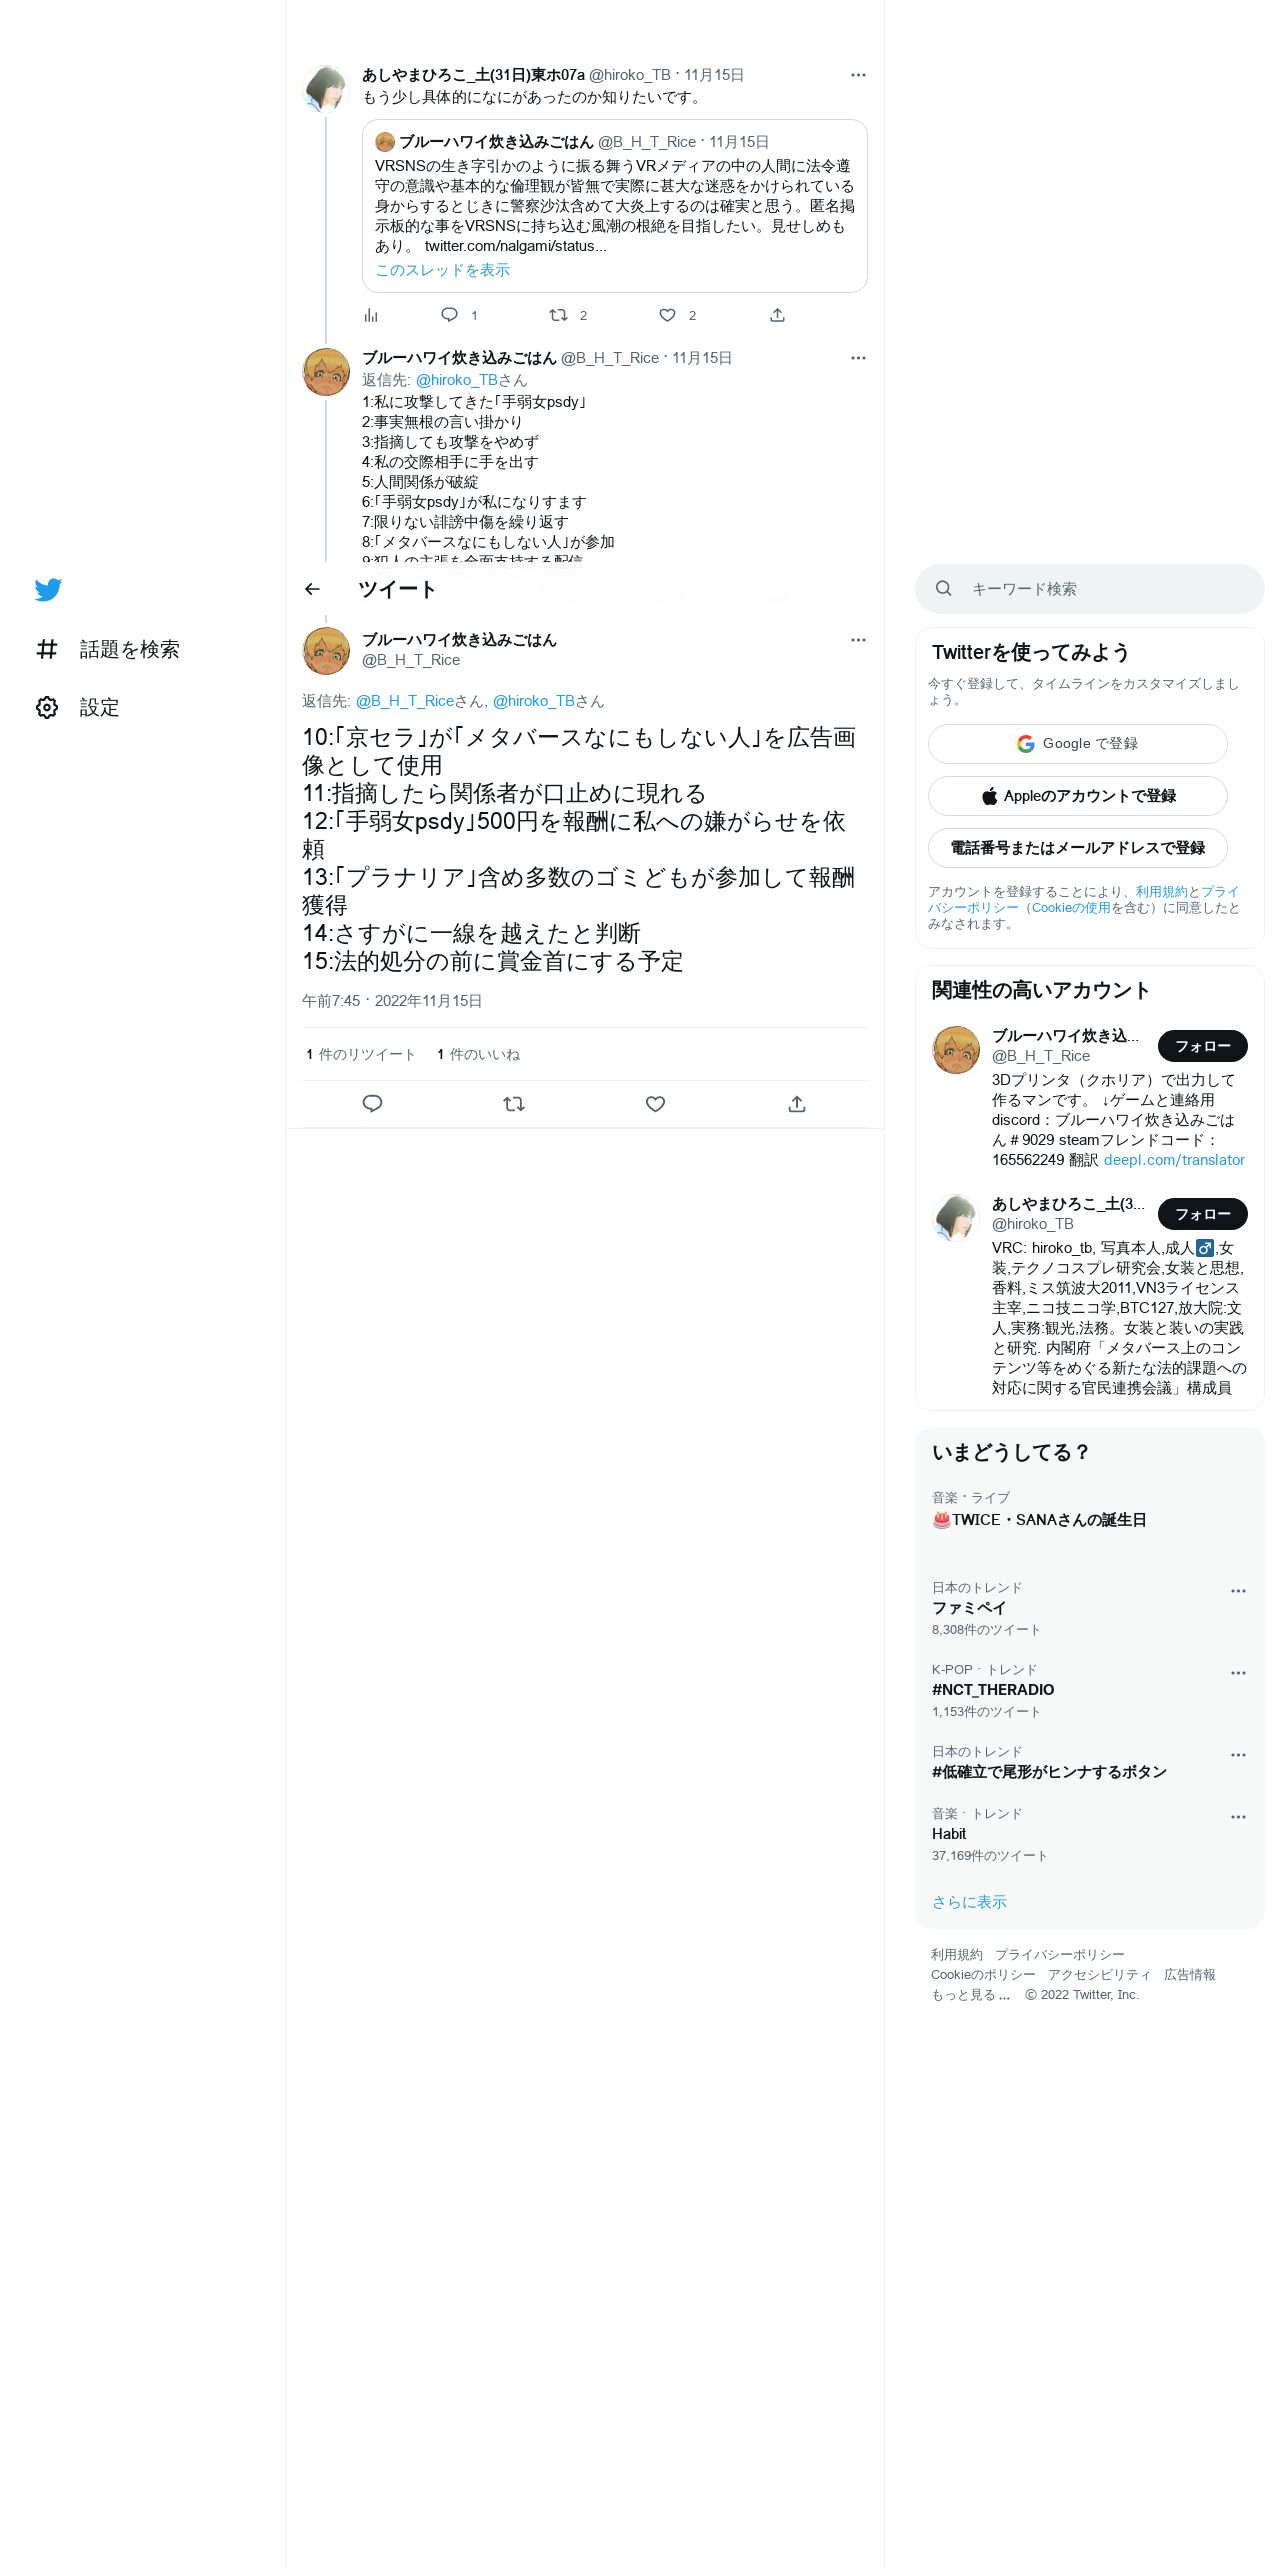Go back with the arrow beside ツイート
1284x2568 pixels.
coord(312,589)
